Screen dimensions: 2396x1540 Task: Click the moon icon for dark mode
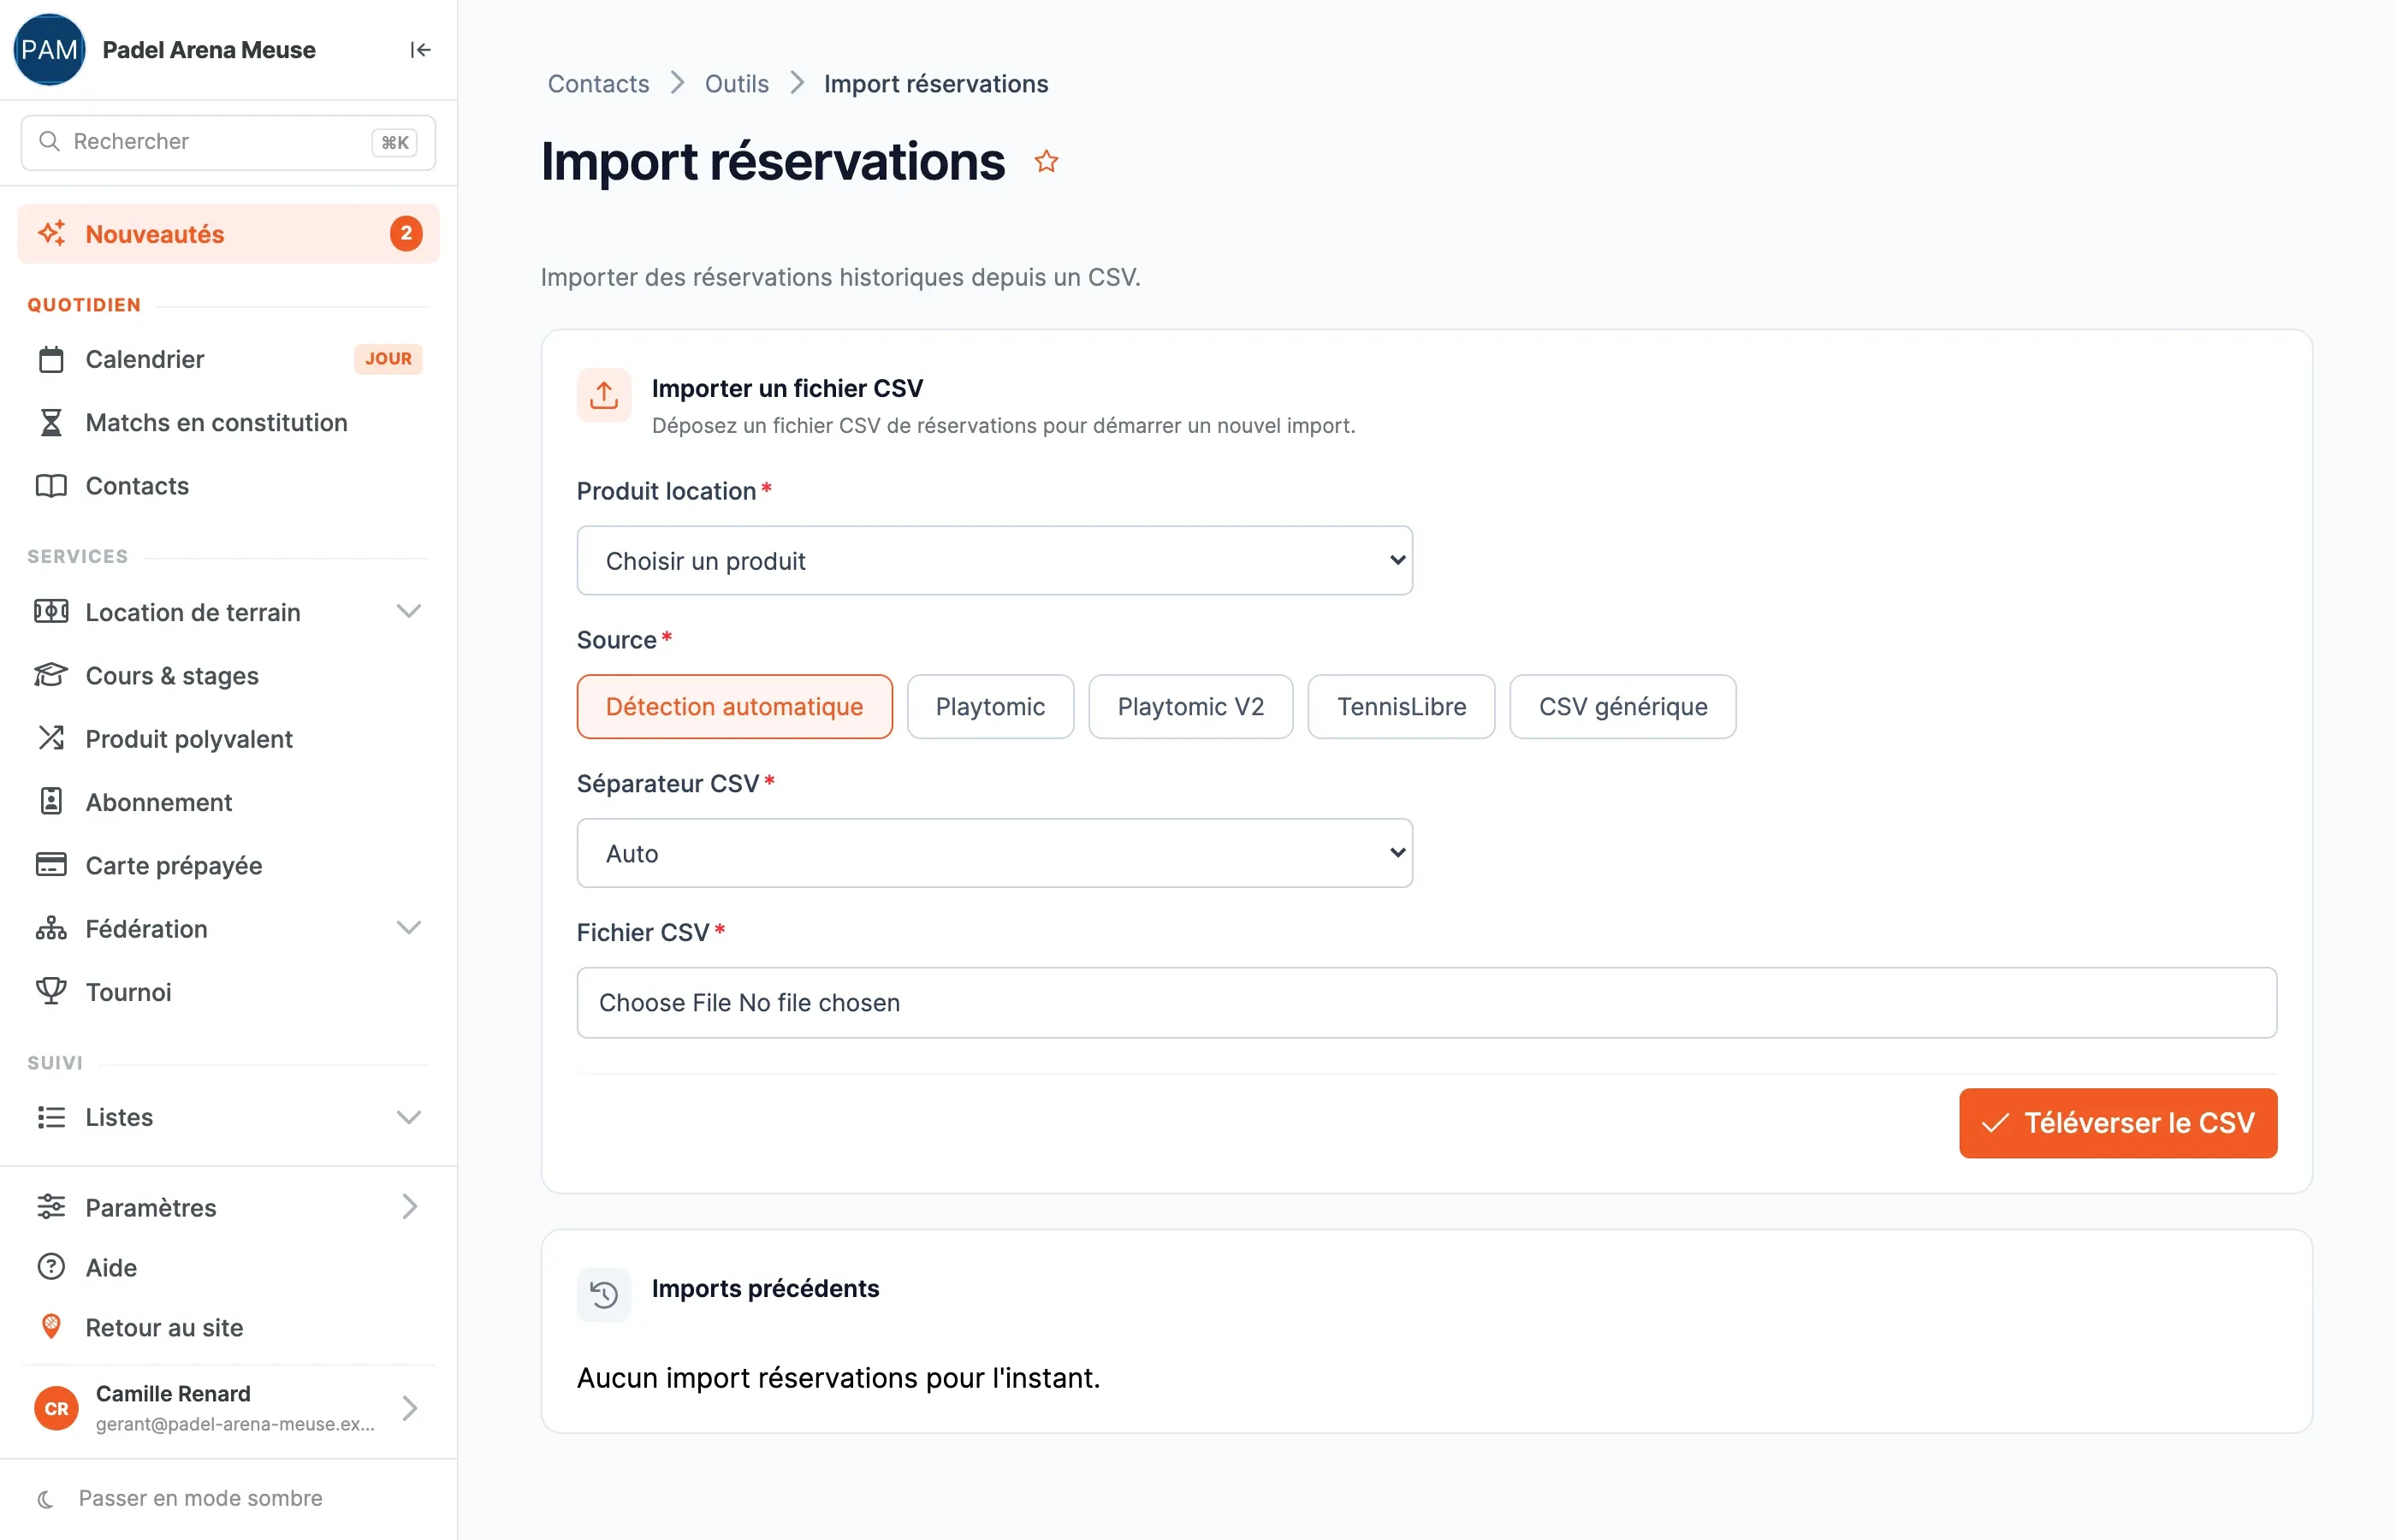[x=45, y=1498]
